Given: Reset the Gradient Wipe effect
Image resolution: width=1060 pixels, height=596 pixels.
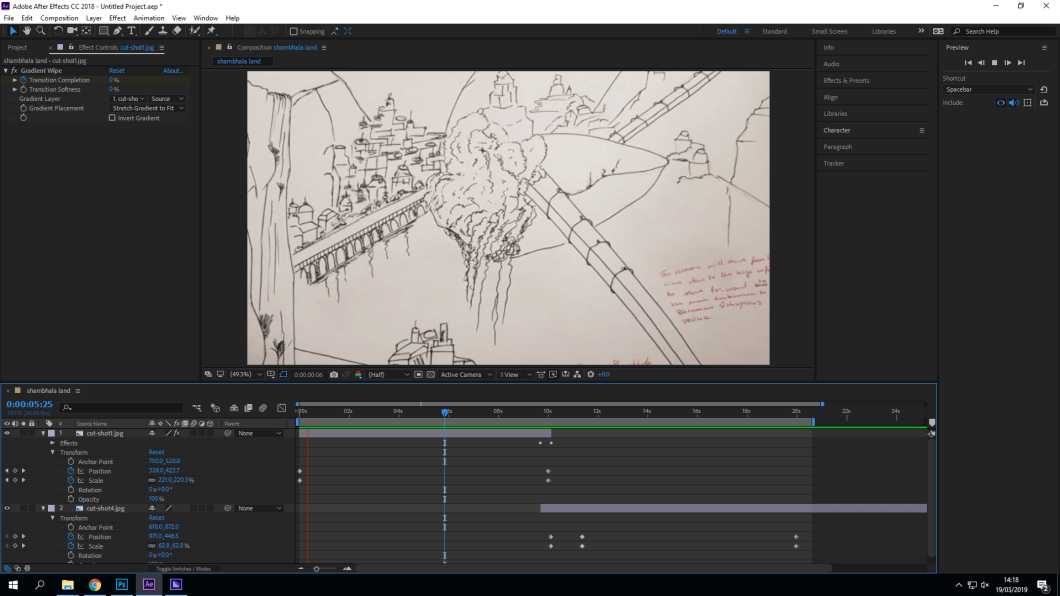Looking at the screenshot, I should (x=117, y=71).
